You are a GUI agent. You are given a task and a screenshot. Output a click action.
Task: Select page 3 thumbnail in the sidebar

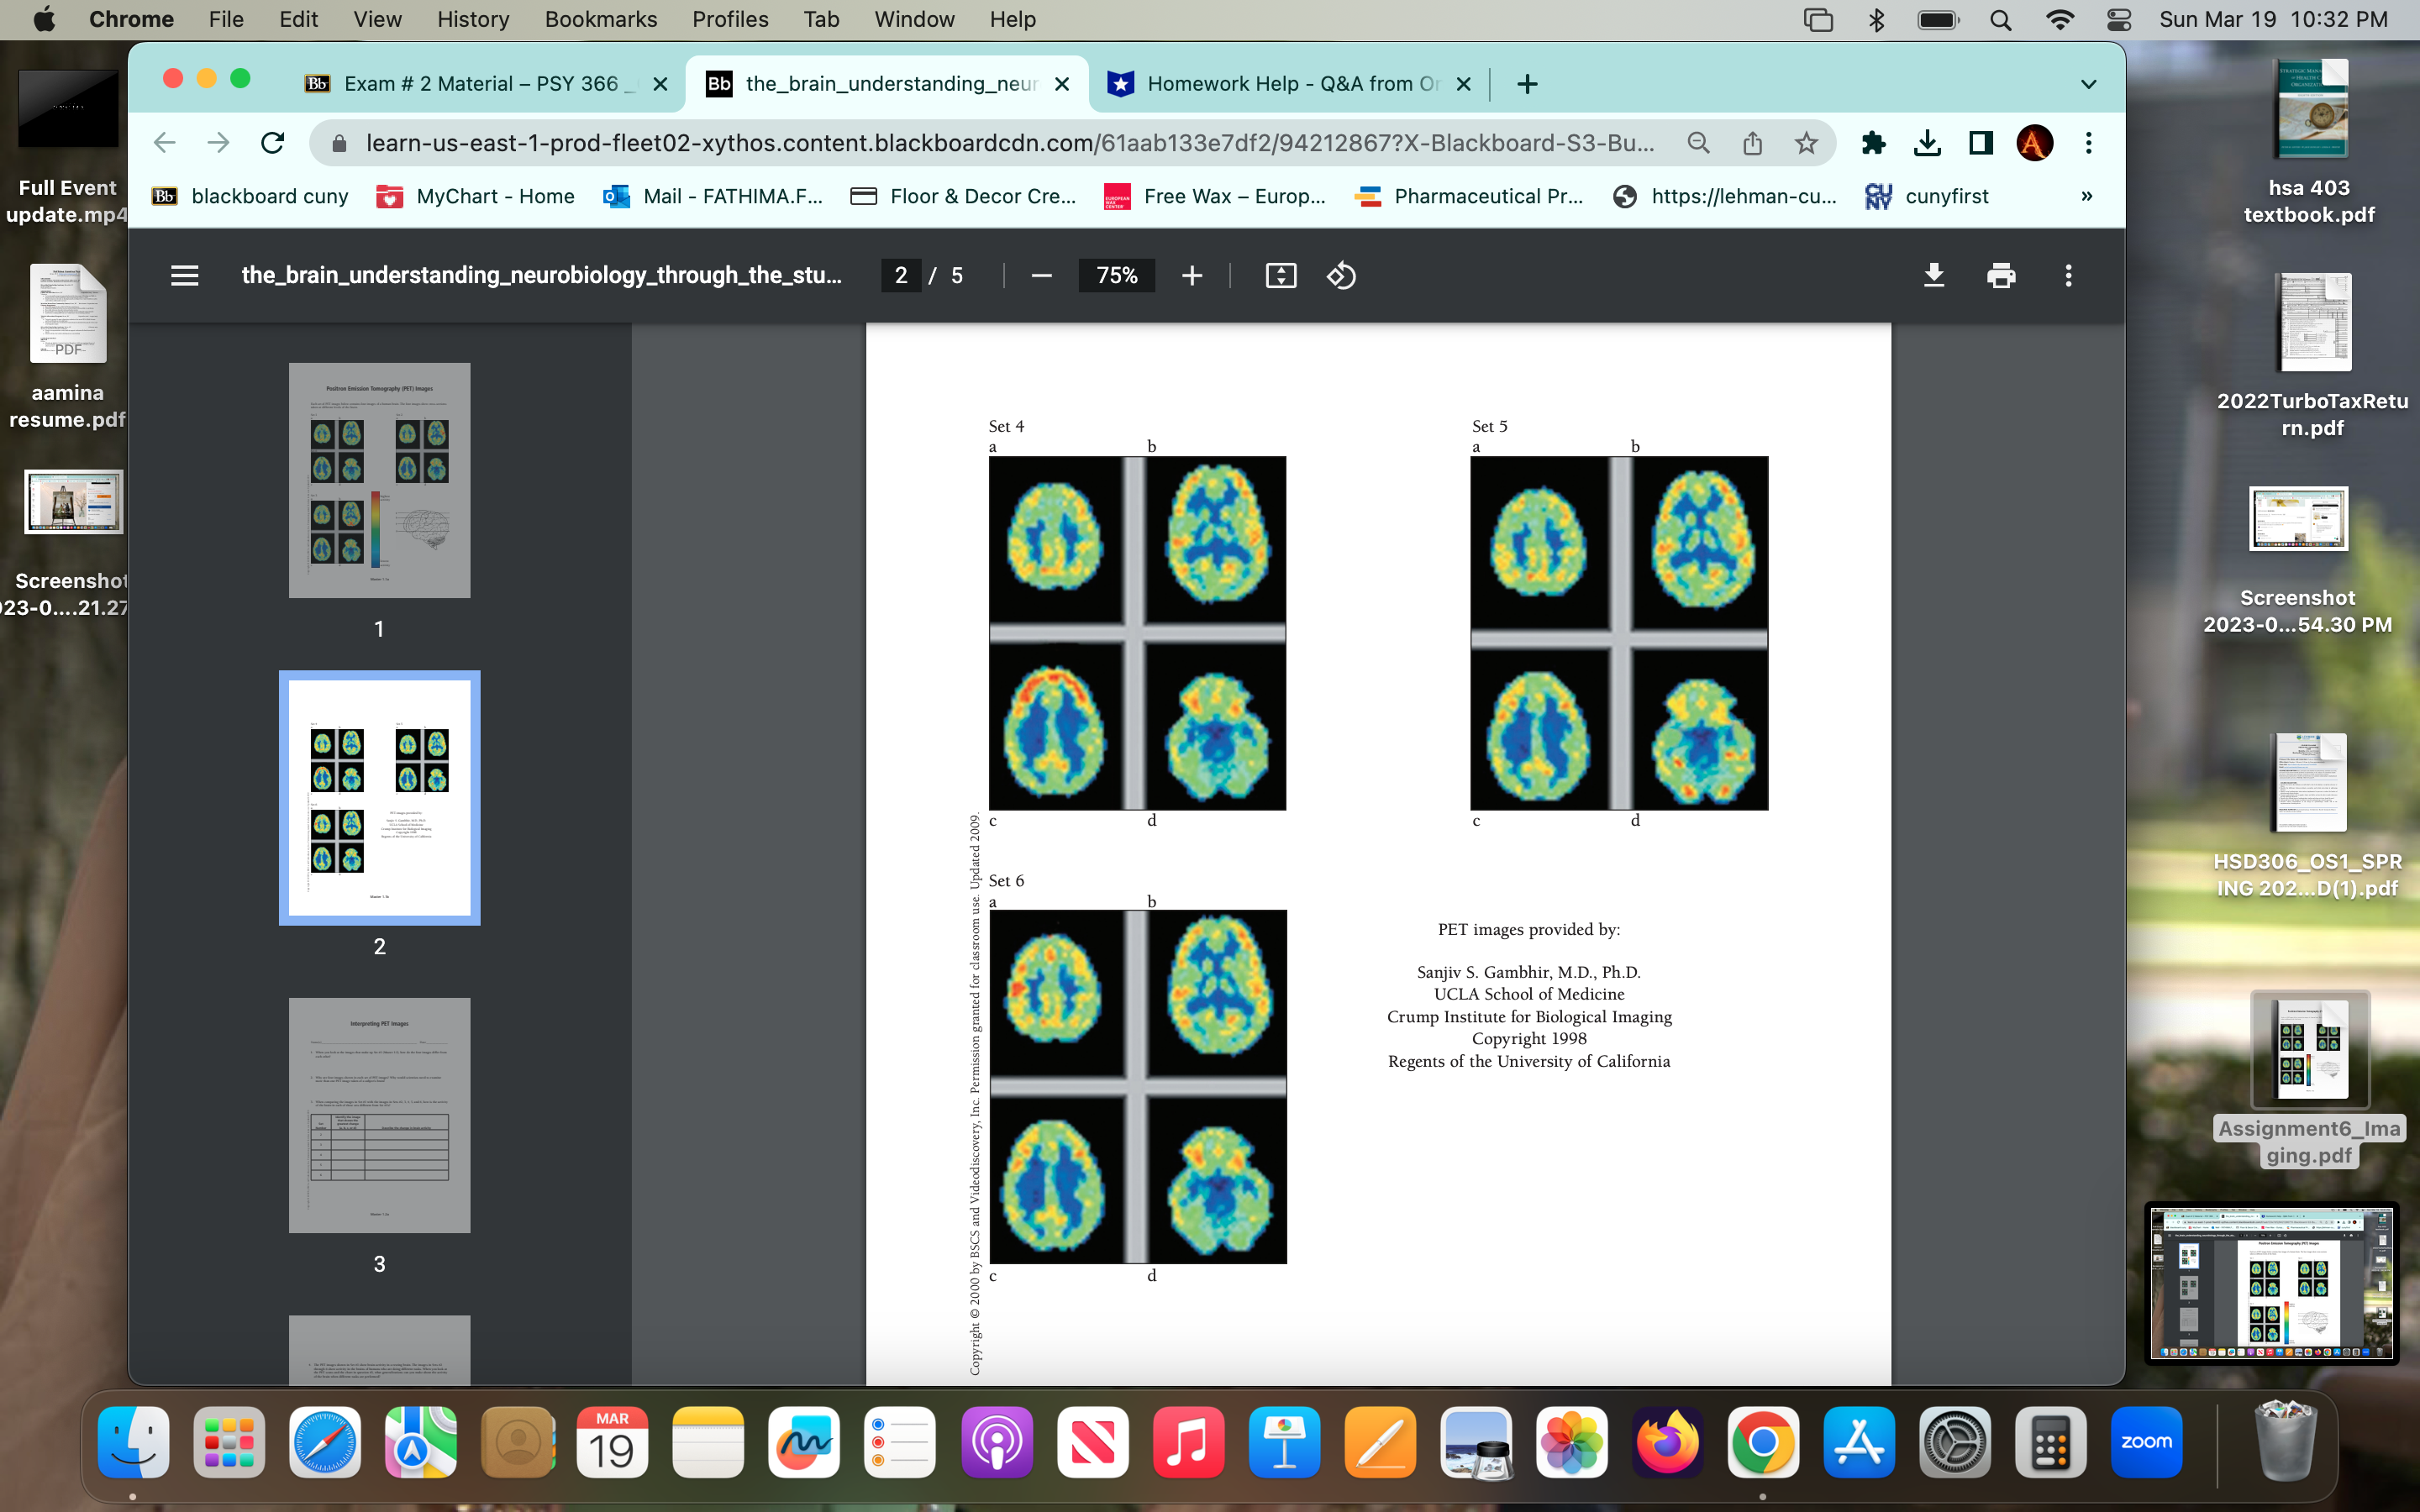(378, 1114)
